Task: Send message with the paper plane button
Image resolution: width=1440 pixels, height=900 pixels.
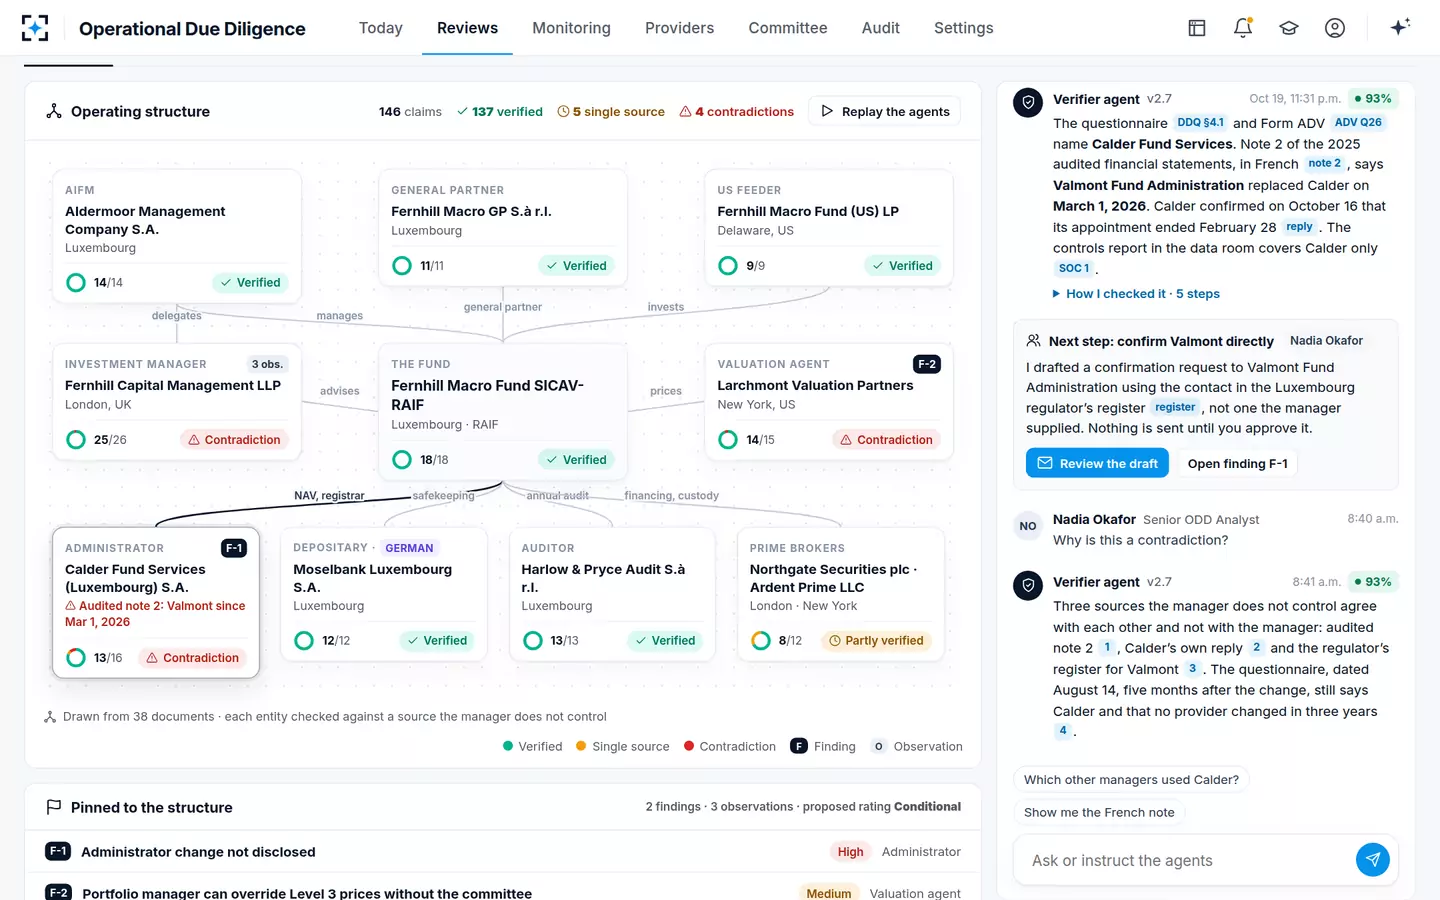Action: pos(1373,859)
